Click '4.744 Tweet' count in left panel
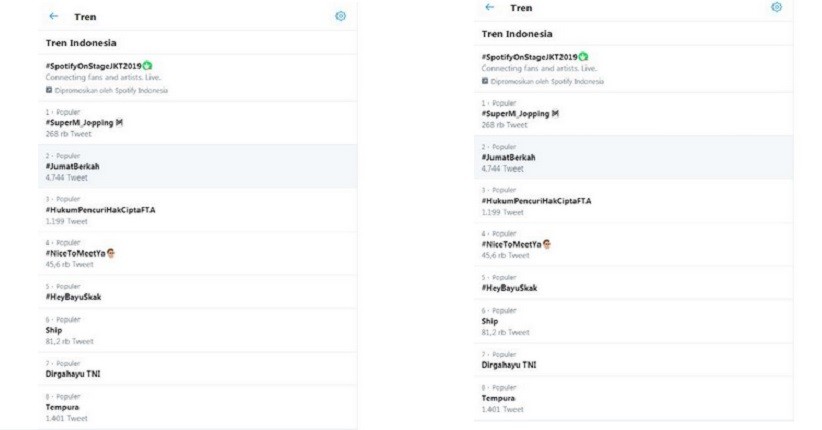 click(66, 177)
